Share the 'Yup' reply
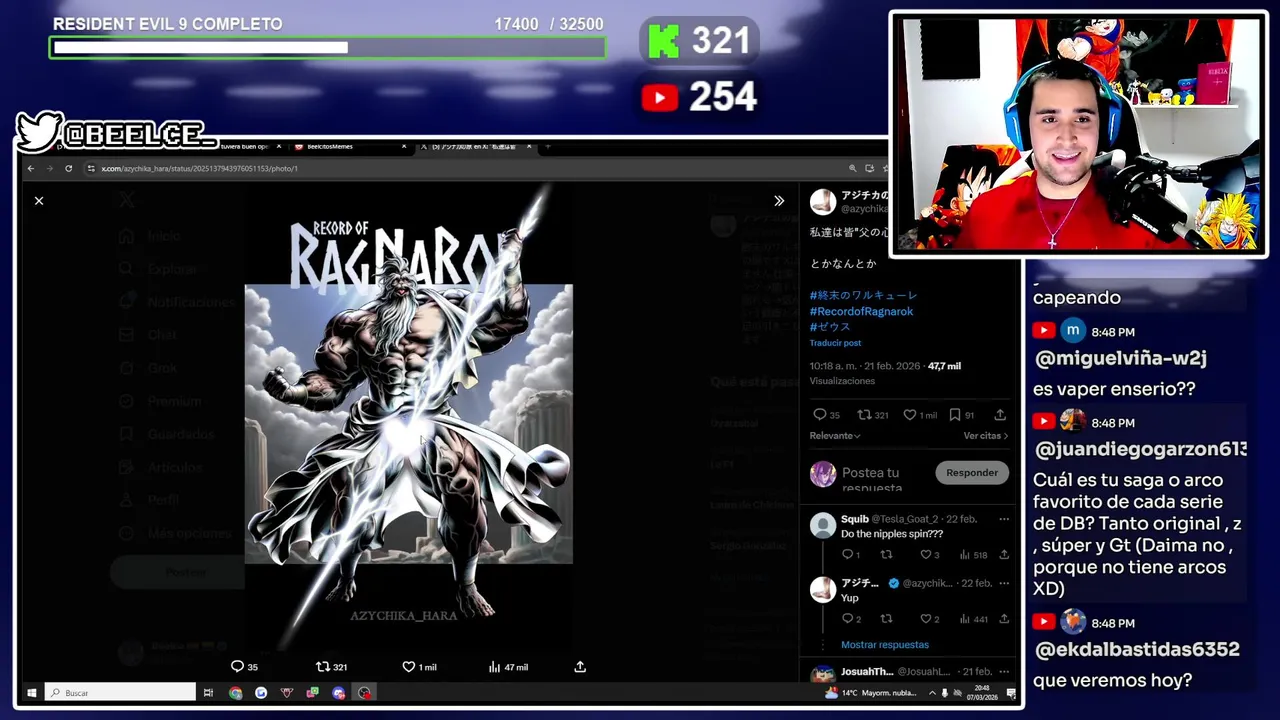 [1004, 619]
